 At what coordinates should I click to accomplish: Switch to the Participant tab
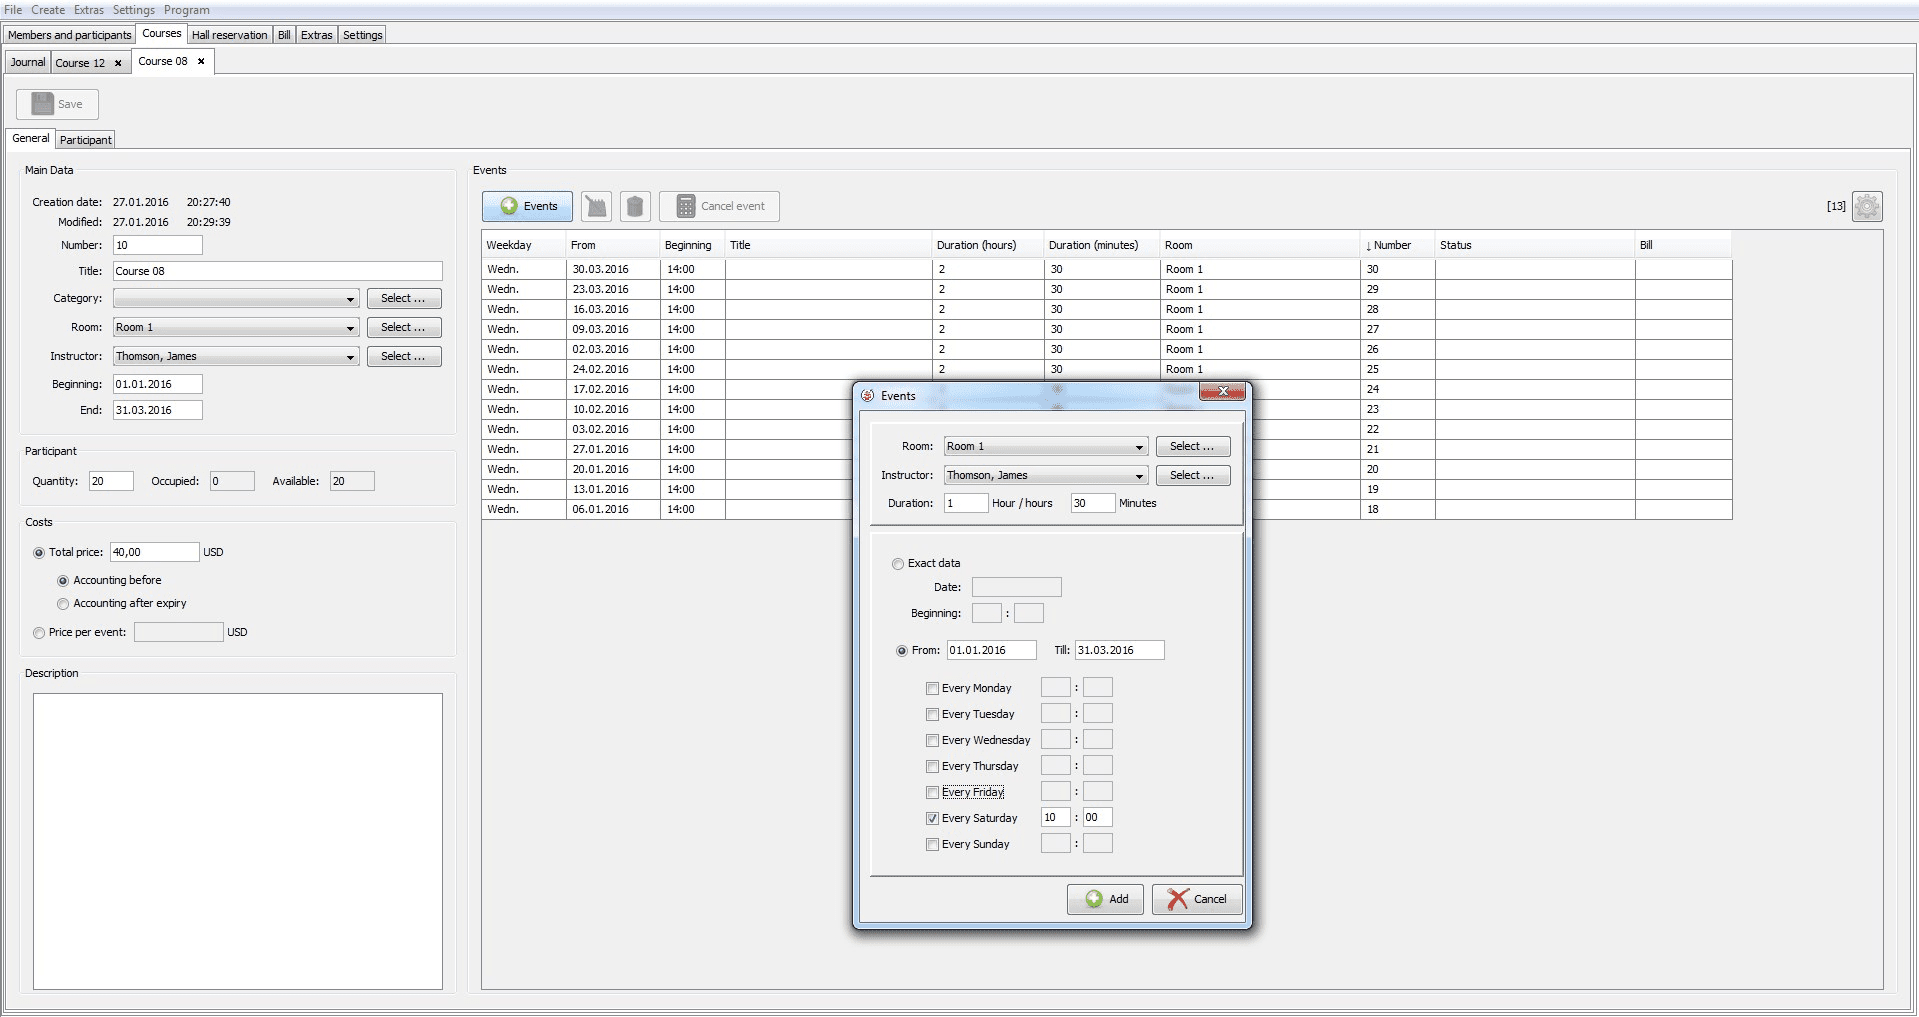[85, 140]
